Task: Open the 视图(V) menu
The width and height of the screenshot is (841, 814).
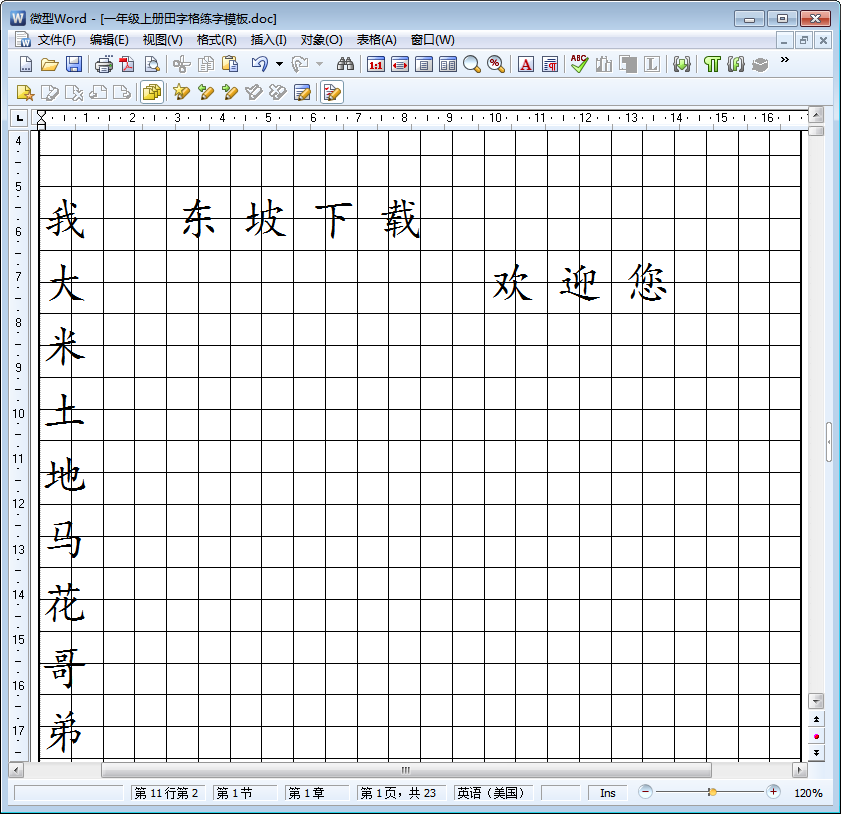Action: point(163,40)
